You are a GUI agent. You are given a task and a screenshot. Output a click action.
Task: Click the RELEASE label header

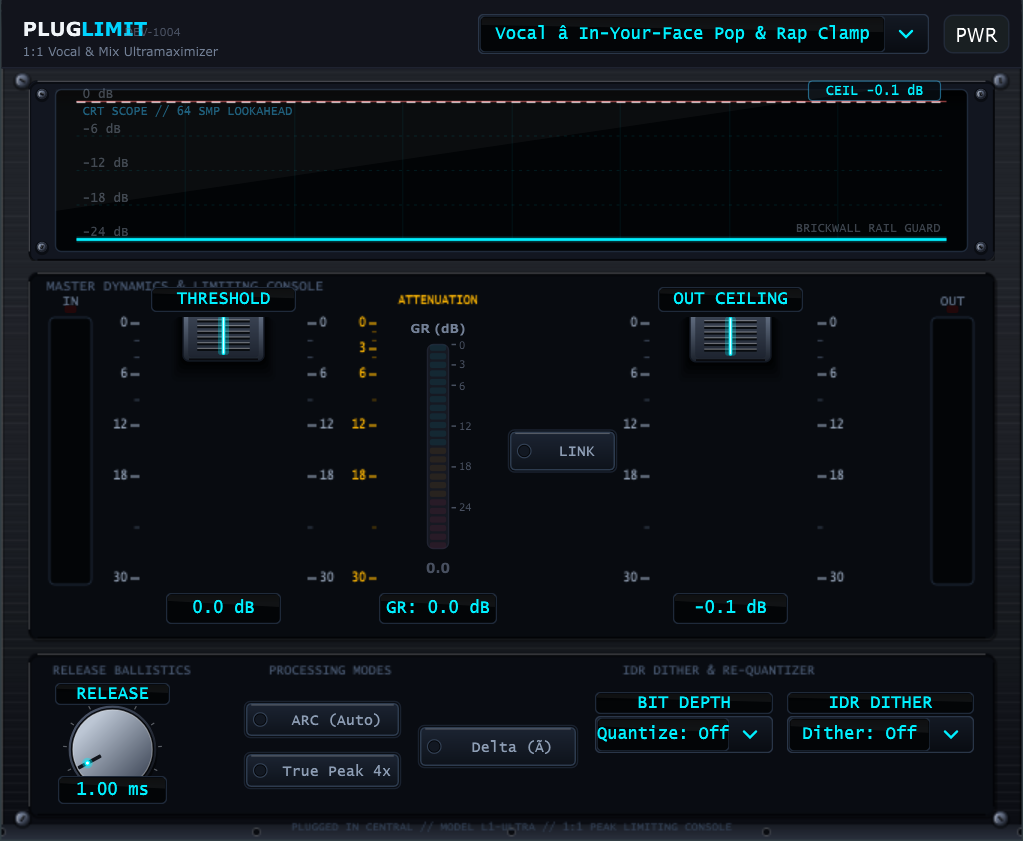tap(112, 694)
